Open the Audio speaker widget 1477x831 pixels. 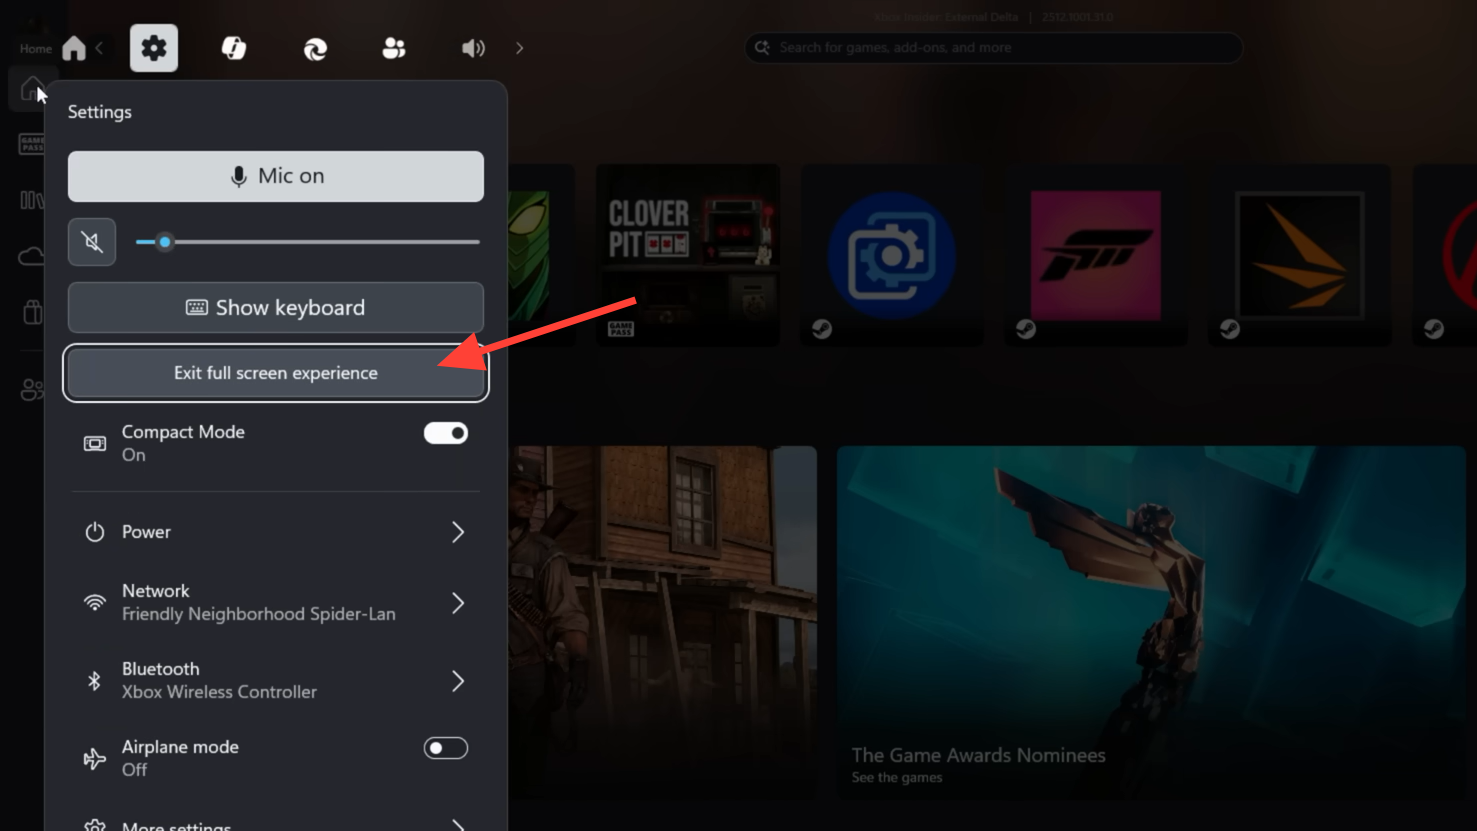473,48
